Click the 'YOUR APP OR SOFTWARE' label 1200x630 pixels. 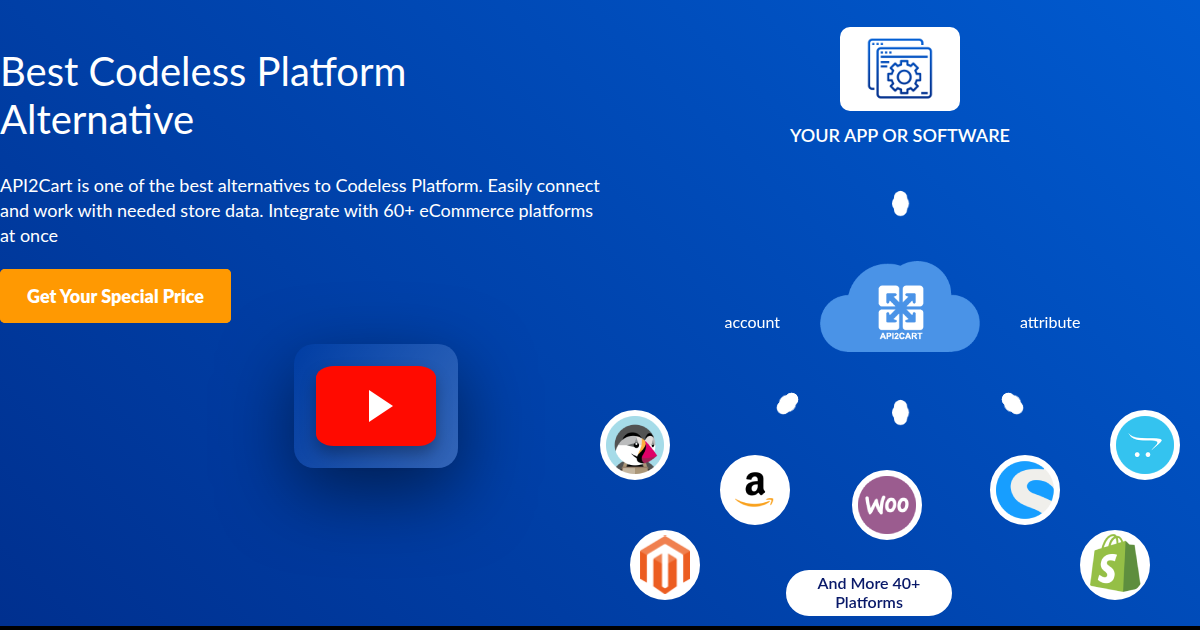point(900,136)
